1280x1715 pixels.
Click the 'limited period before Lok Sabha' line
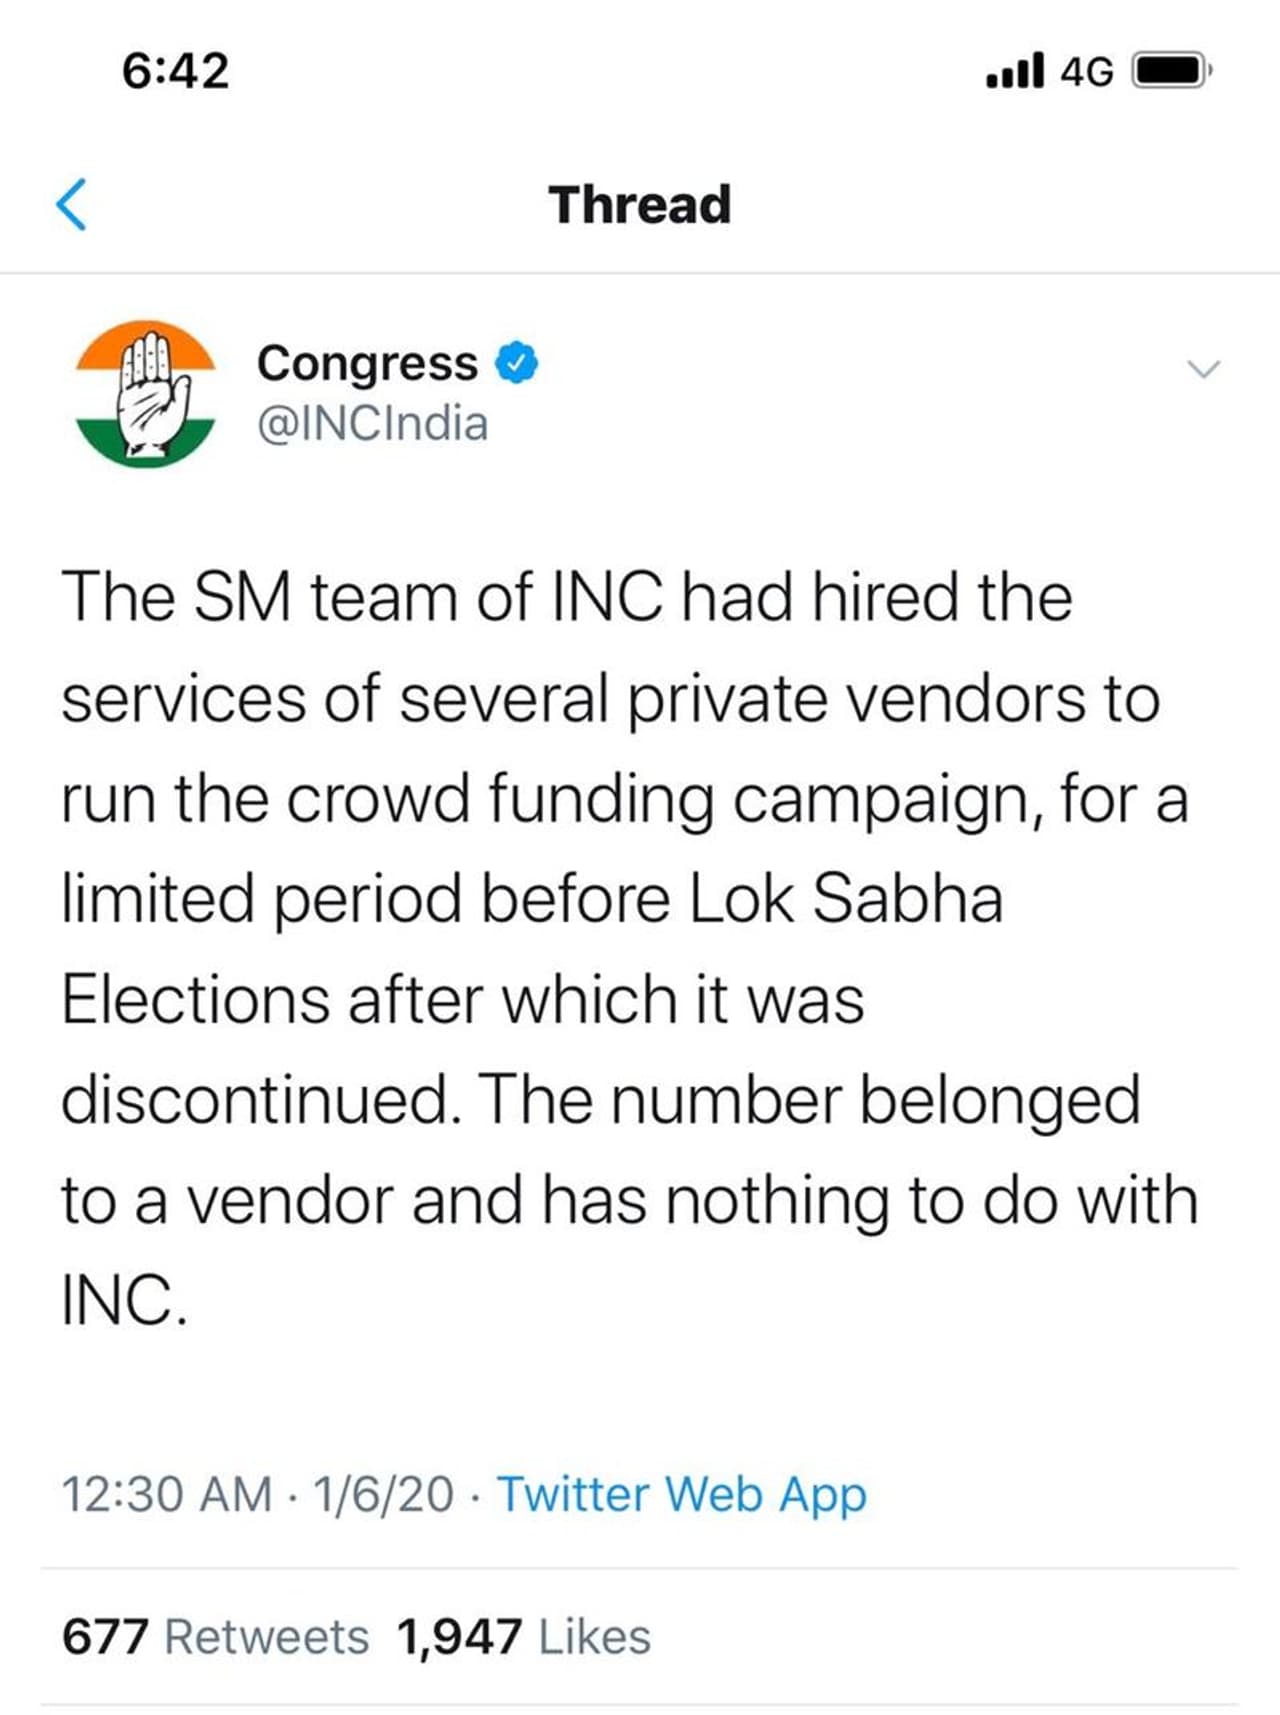point(531,898)
